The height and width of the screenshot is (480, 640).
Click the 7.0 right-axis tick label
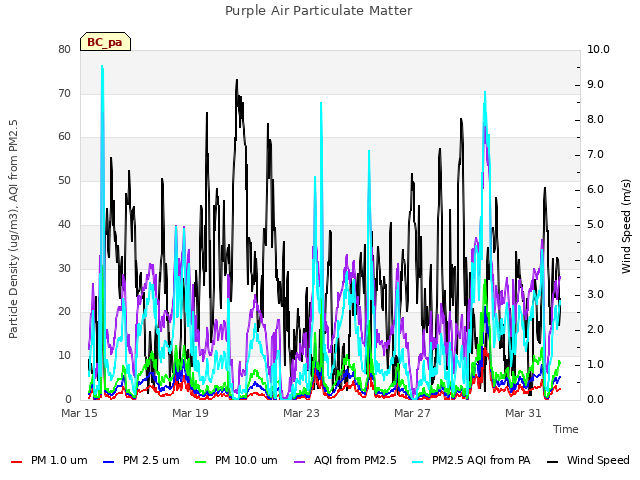[595, 155]
